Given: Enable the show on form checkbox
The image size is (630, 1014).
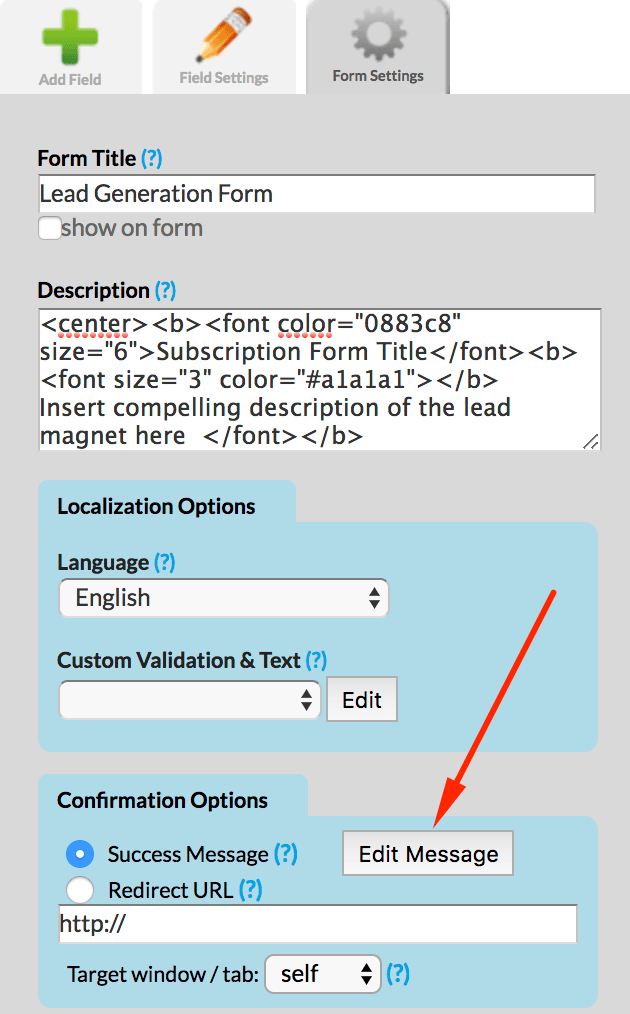Looking at the screenshot, I should pyautogui.click(x=49, y=228).
